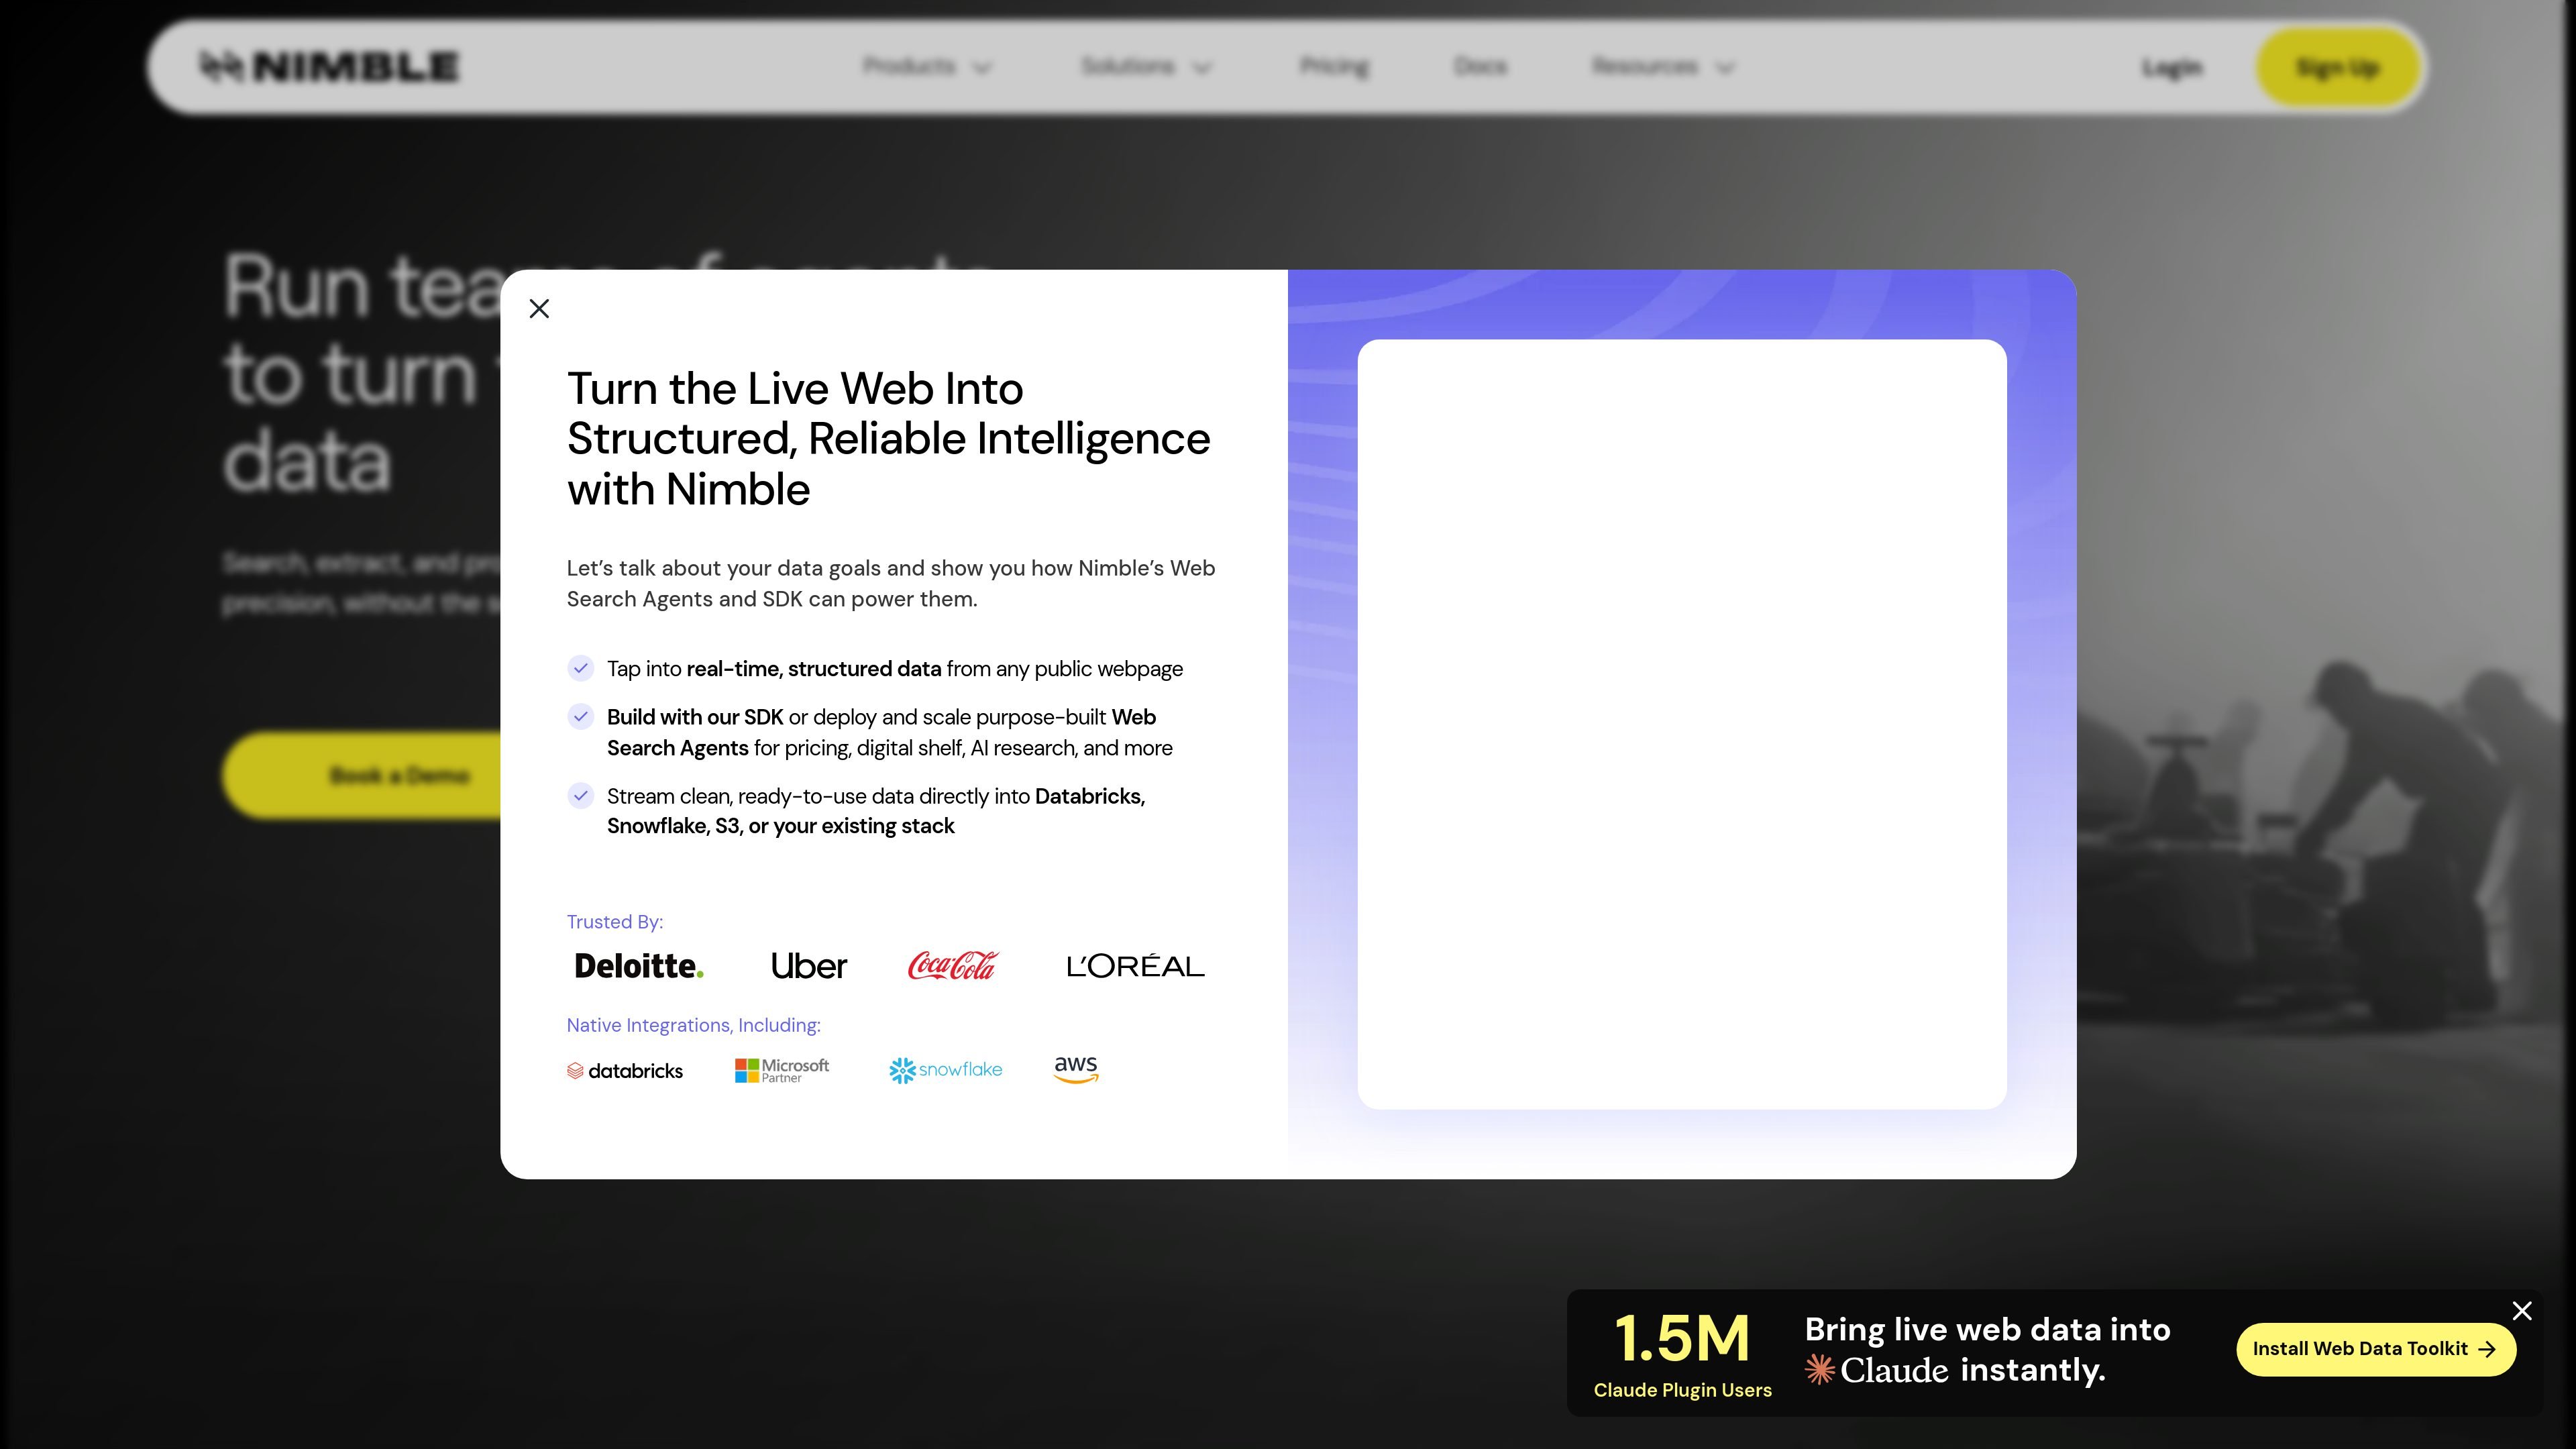Click 'Let's talk about your data goals' paragraph
2576x1449 pixels.
(891, 584)
